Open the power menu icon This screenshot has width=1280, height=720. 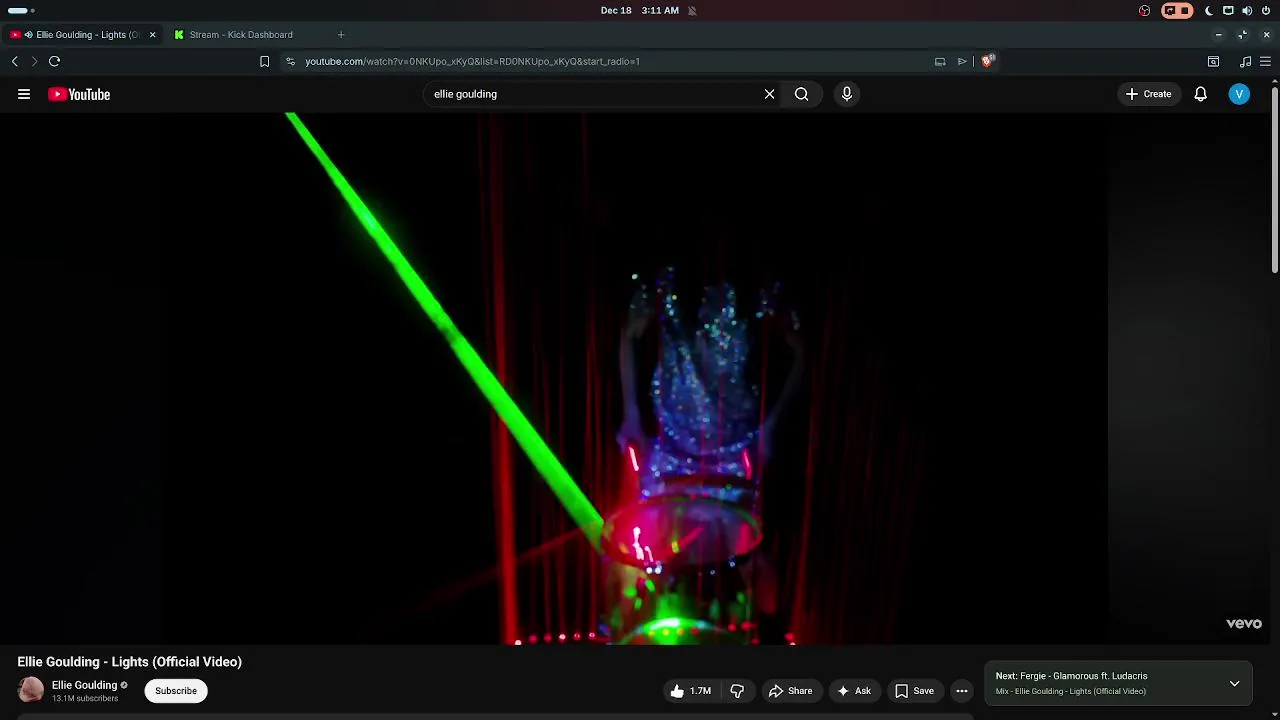1266,10
